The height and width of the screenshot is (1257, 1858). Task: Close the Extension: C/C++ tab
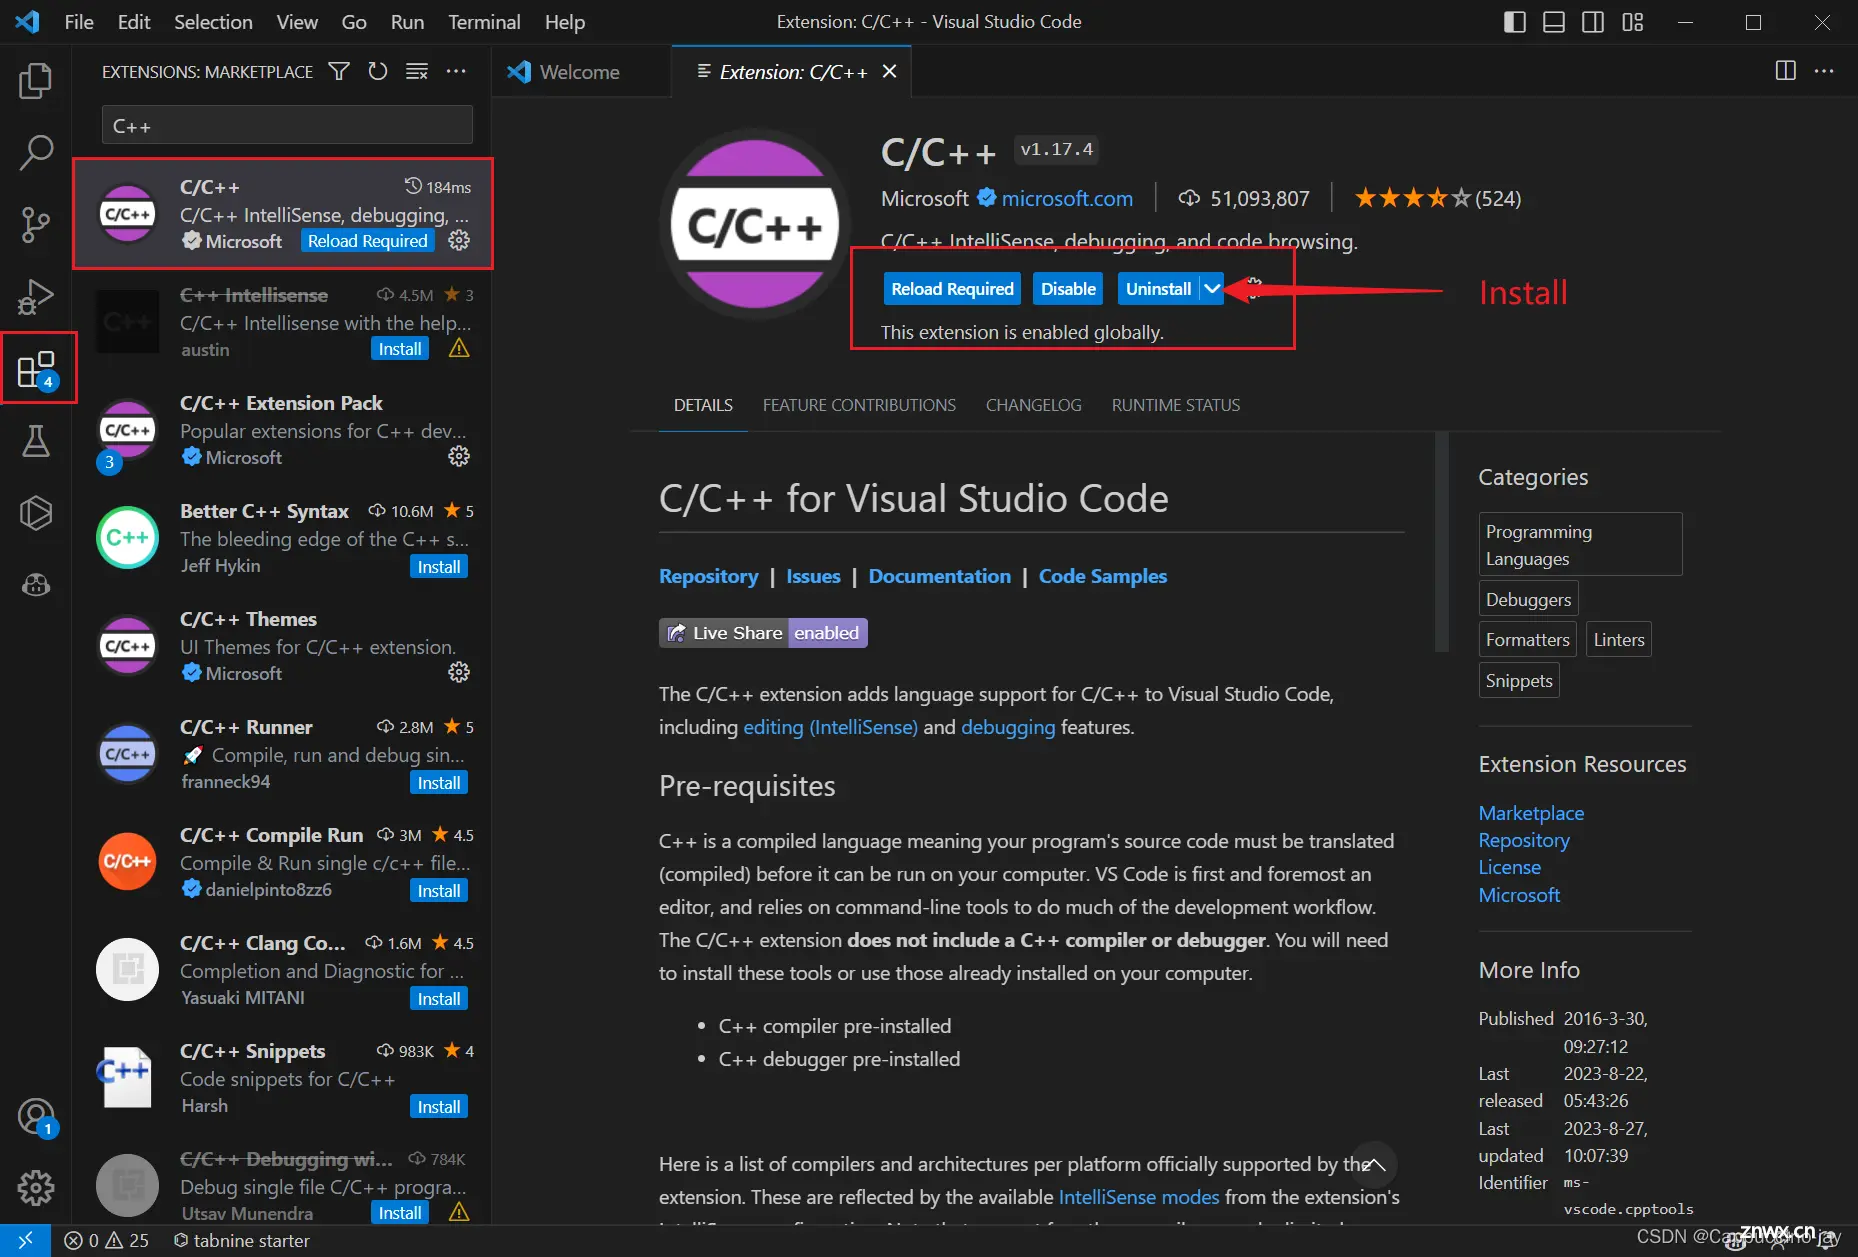pos(890,72)
